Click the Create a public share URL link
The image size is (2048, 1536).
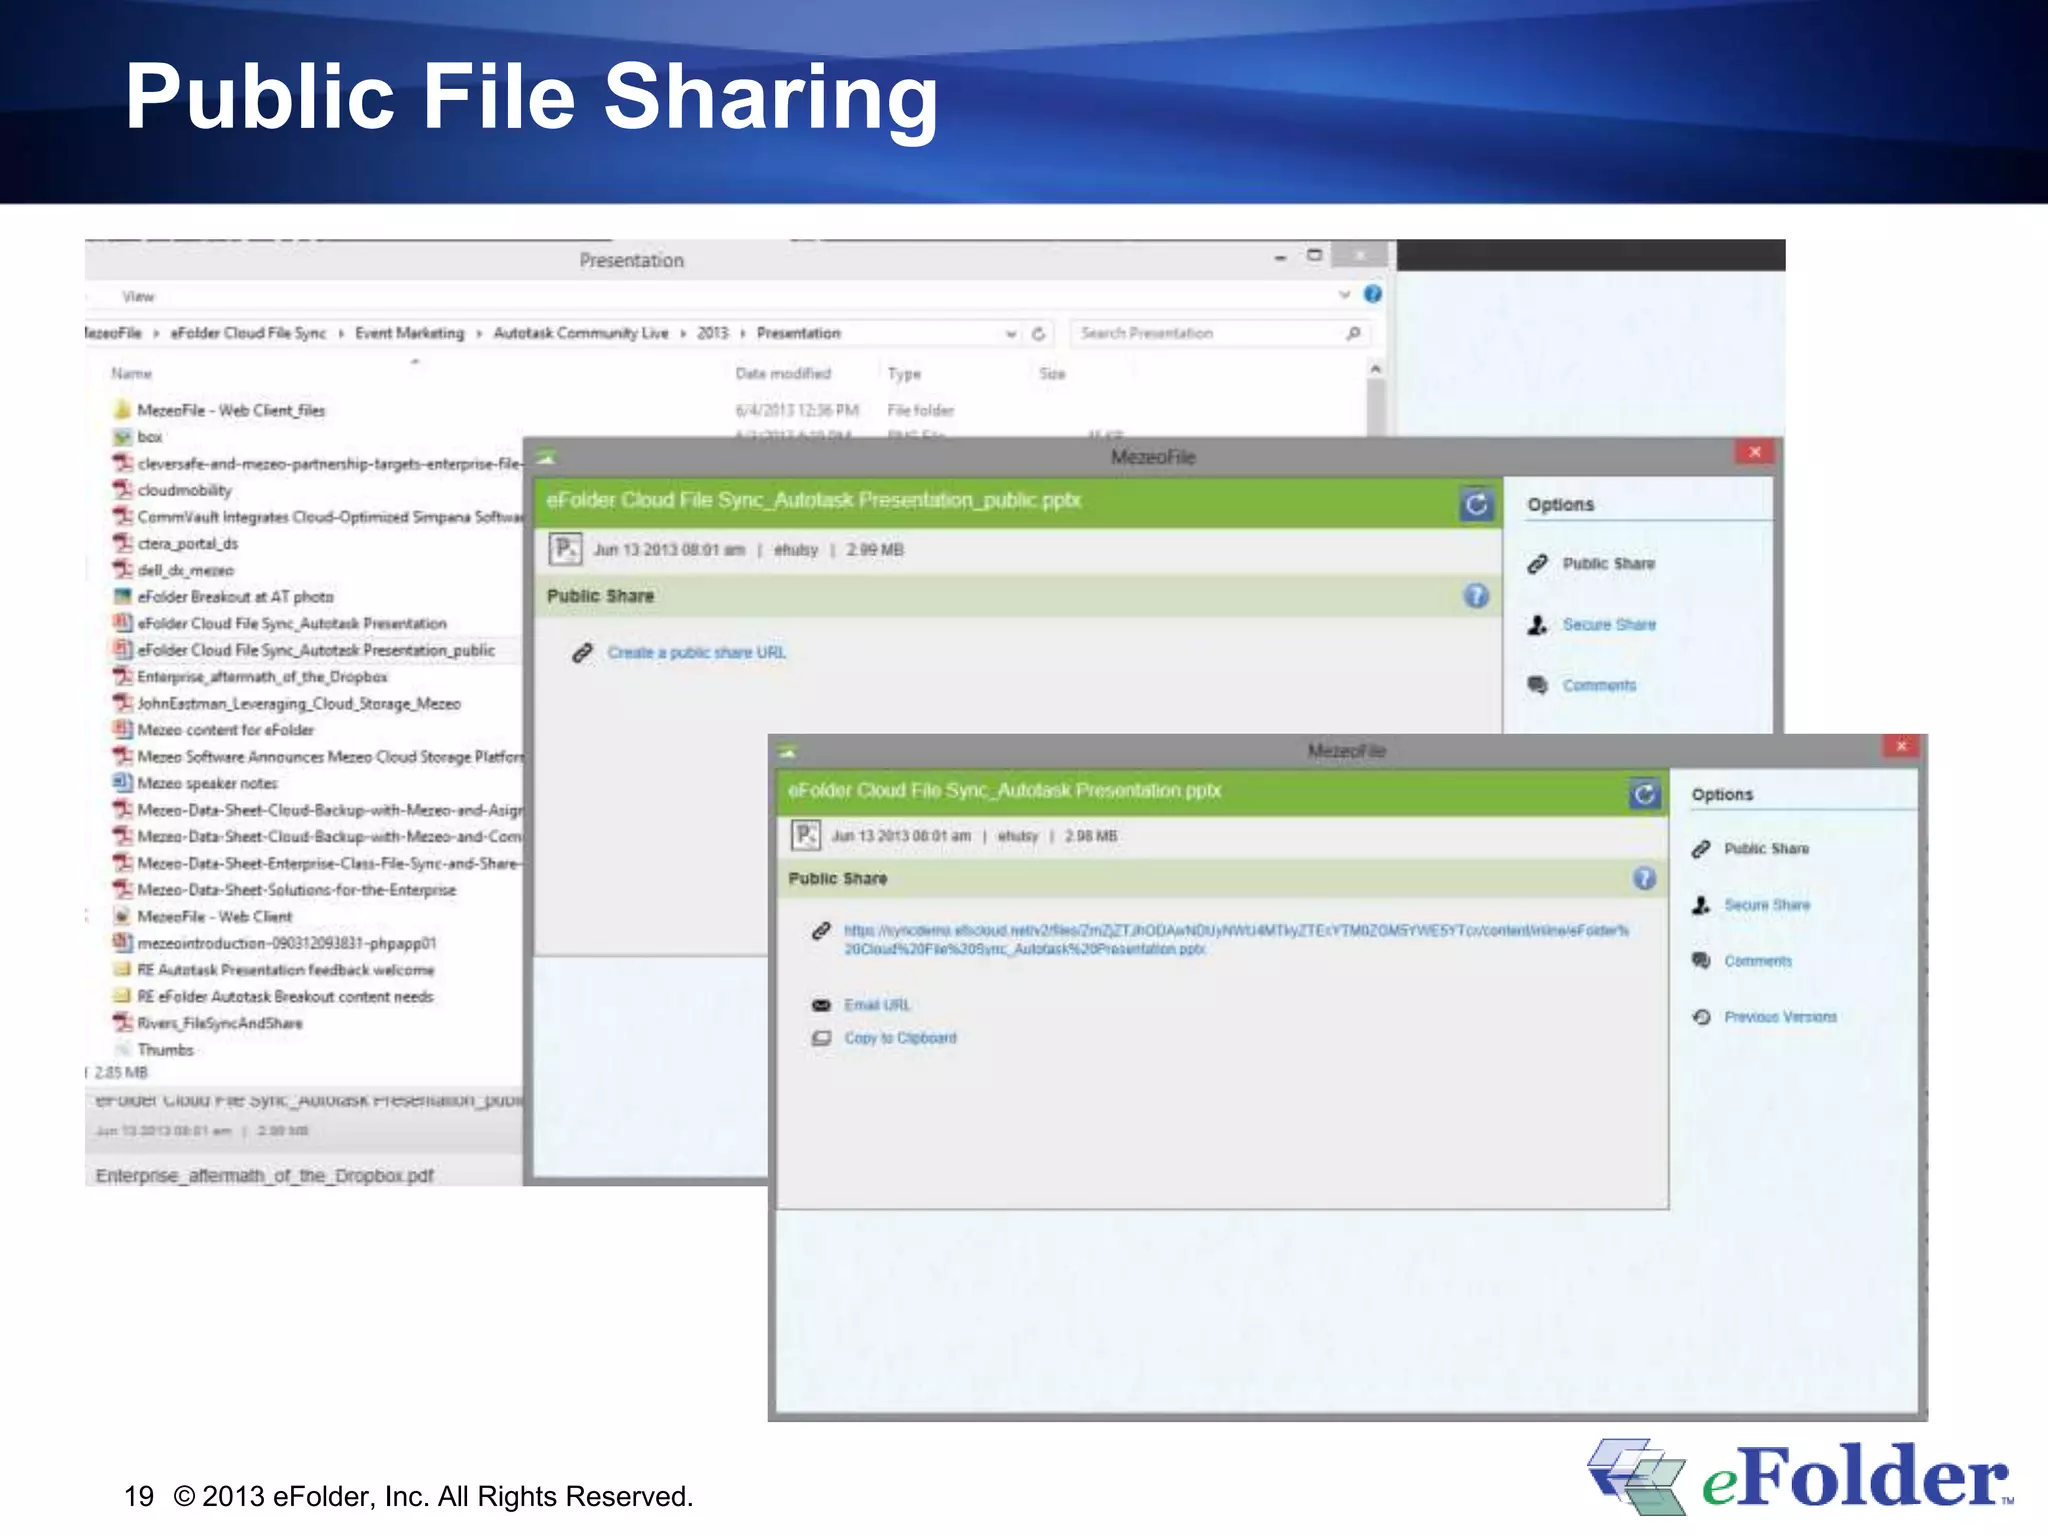click(x=696, y=653)
